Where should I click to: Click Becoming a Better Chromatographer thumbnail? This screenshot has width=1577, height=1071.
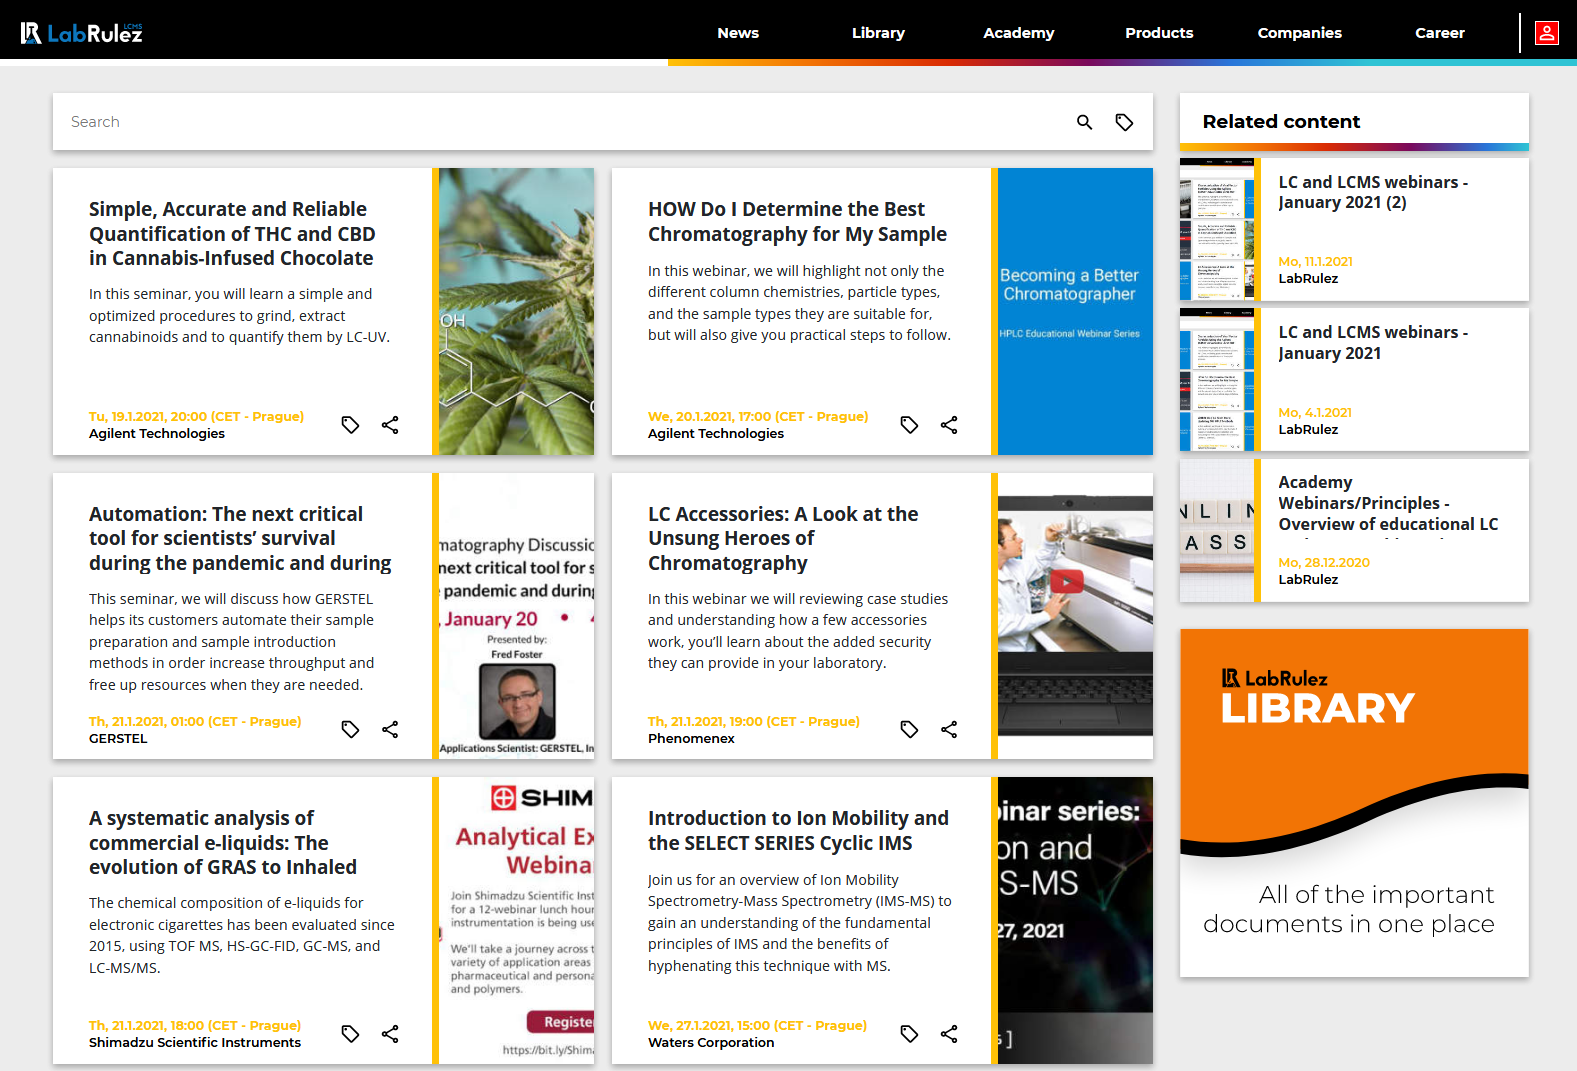coord(1075,312)
